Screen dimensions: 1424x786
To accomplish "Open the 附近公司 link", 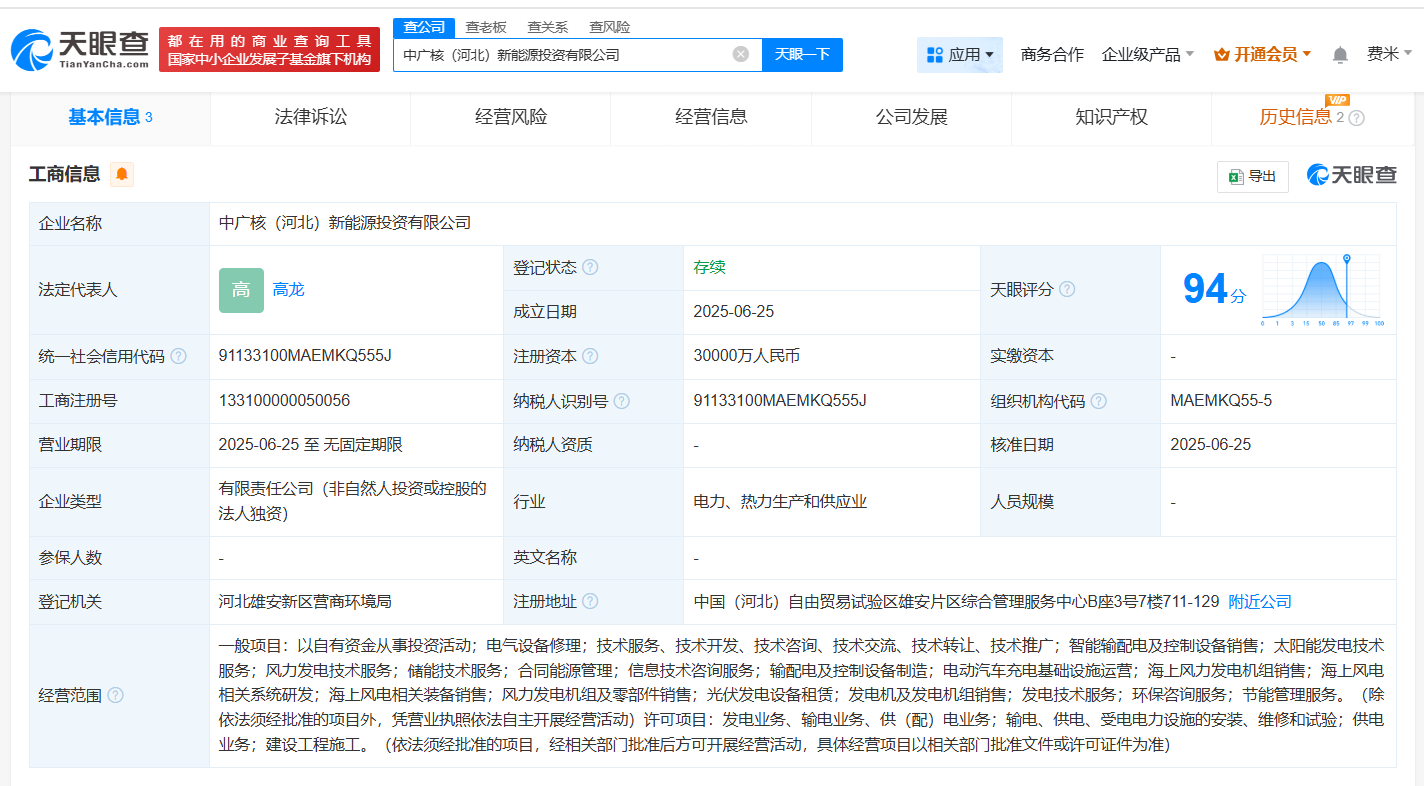I will 1259,602.
